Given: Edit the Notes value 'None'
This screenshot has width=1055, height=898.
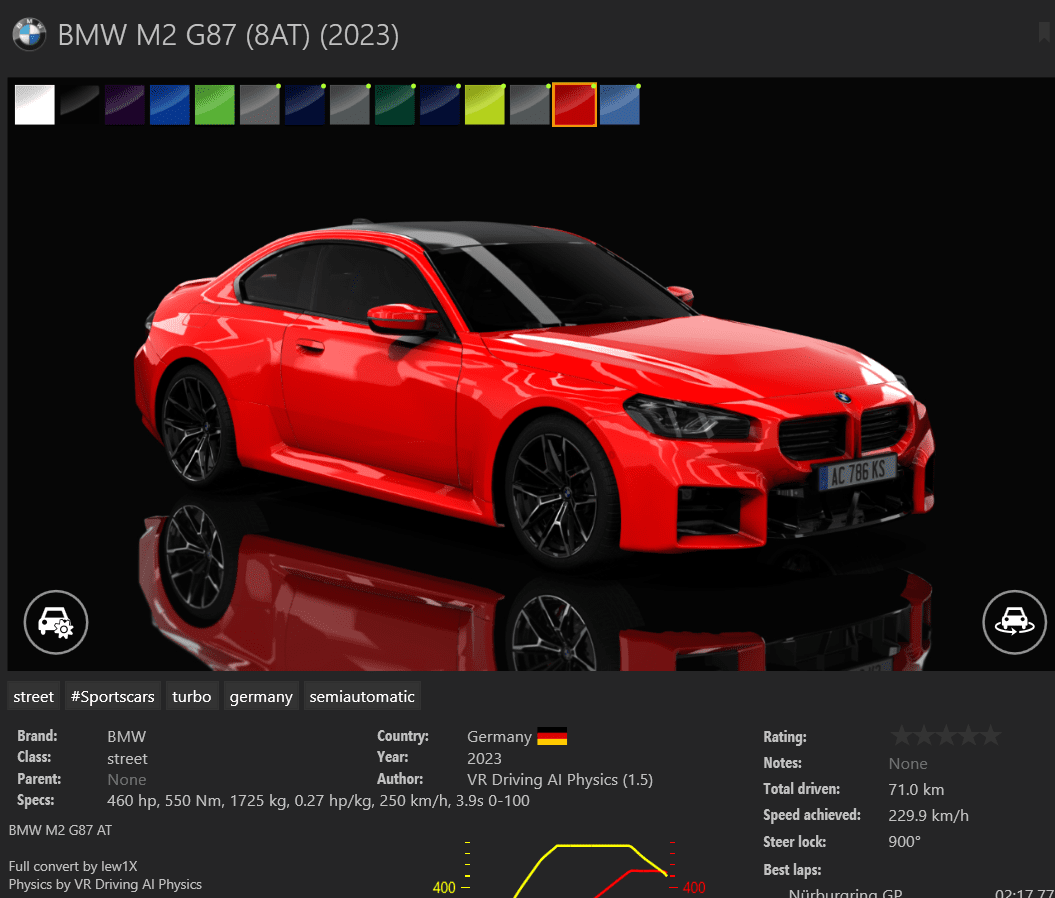Looking at the screenshot, I should [908, 763].
